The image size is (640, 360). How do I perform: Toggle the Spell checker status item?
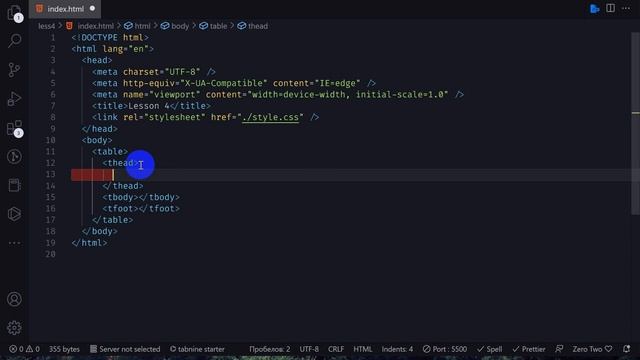(x=489, y=349)
